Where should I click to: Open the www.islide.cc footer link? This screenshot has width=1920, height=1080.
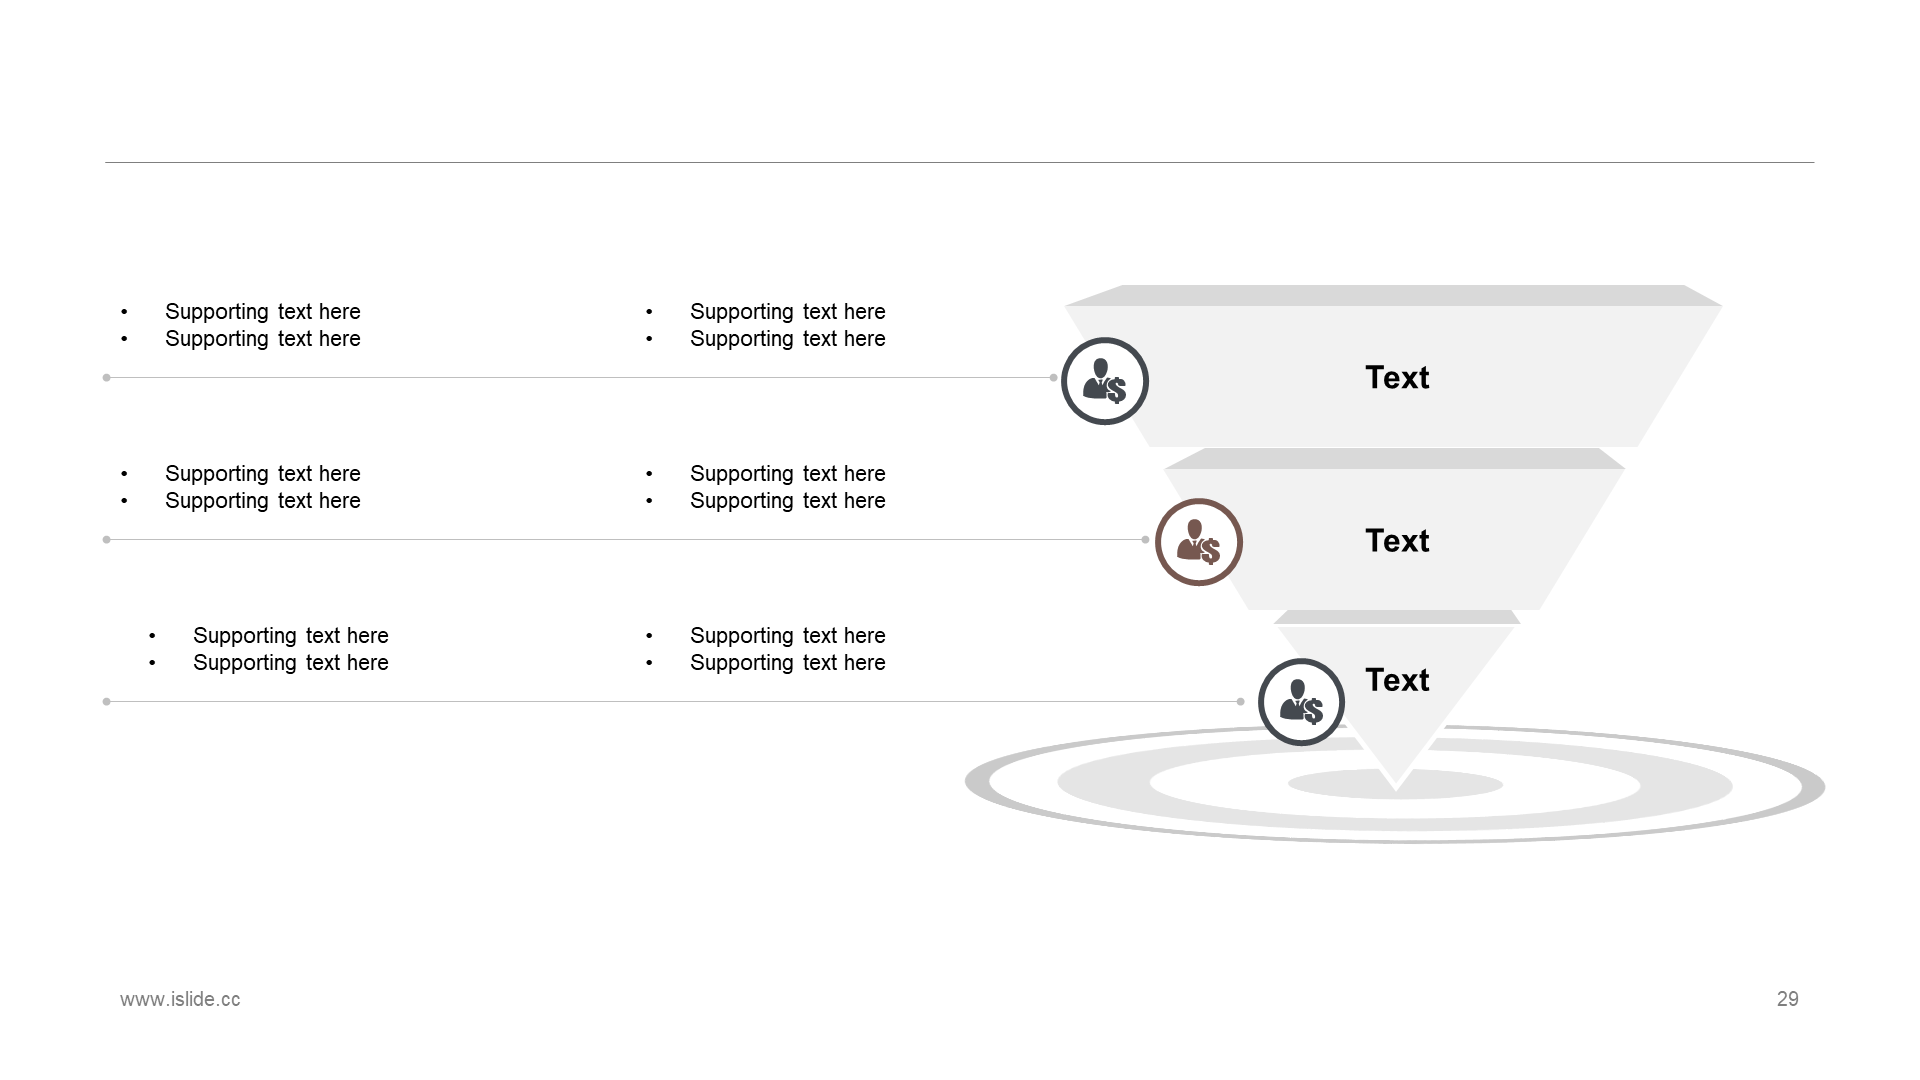coord(180,999)
